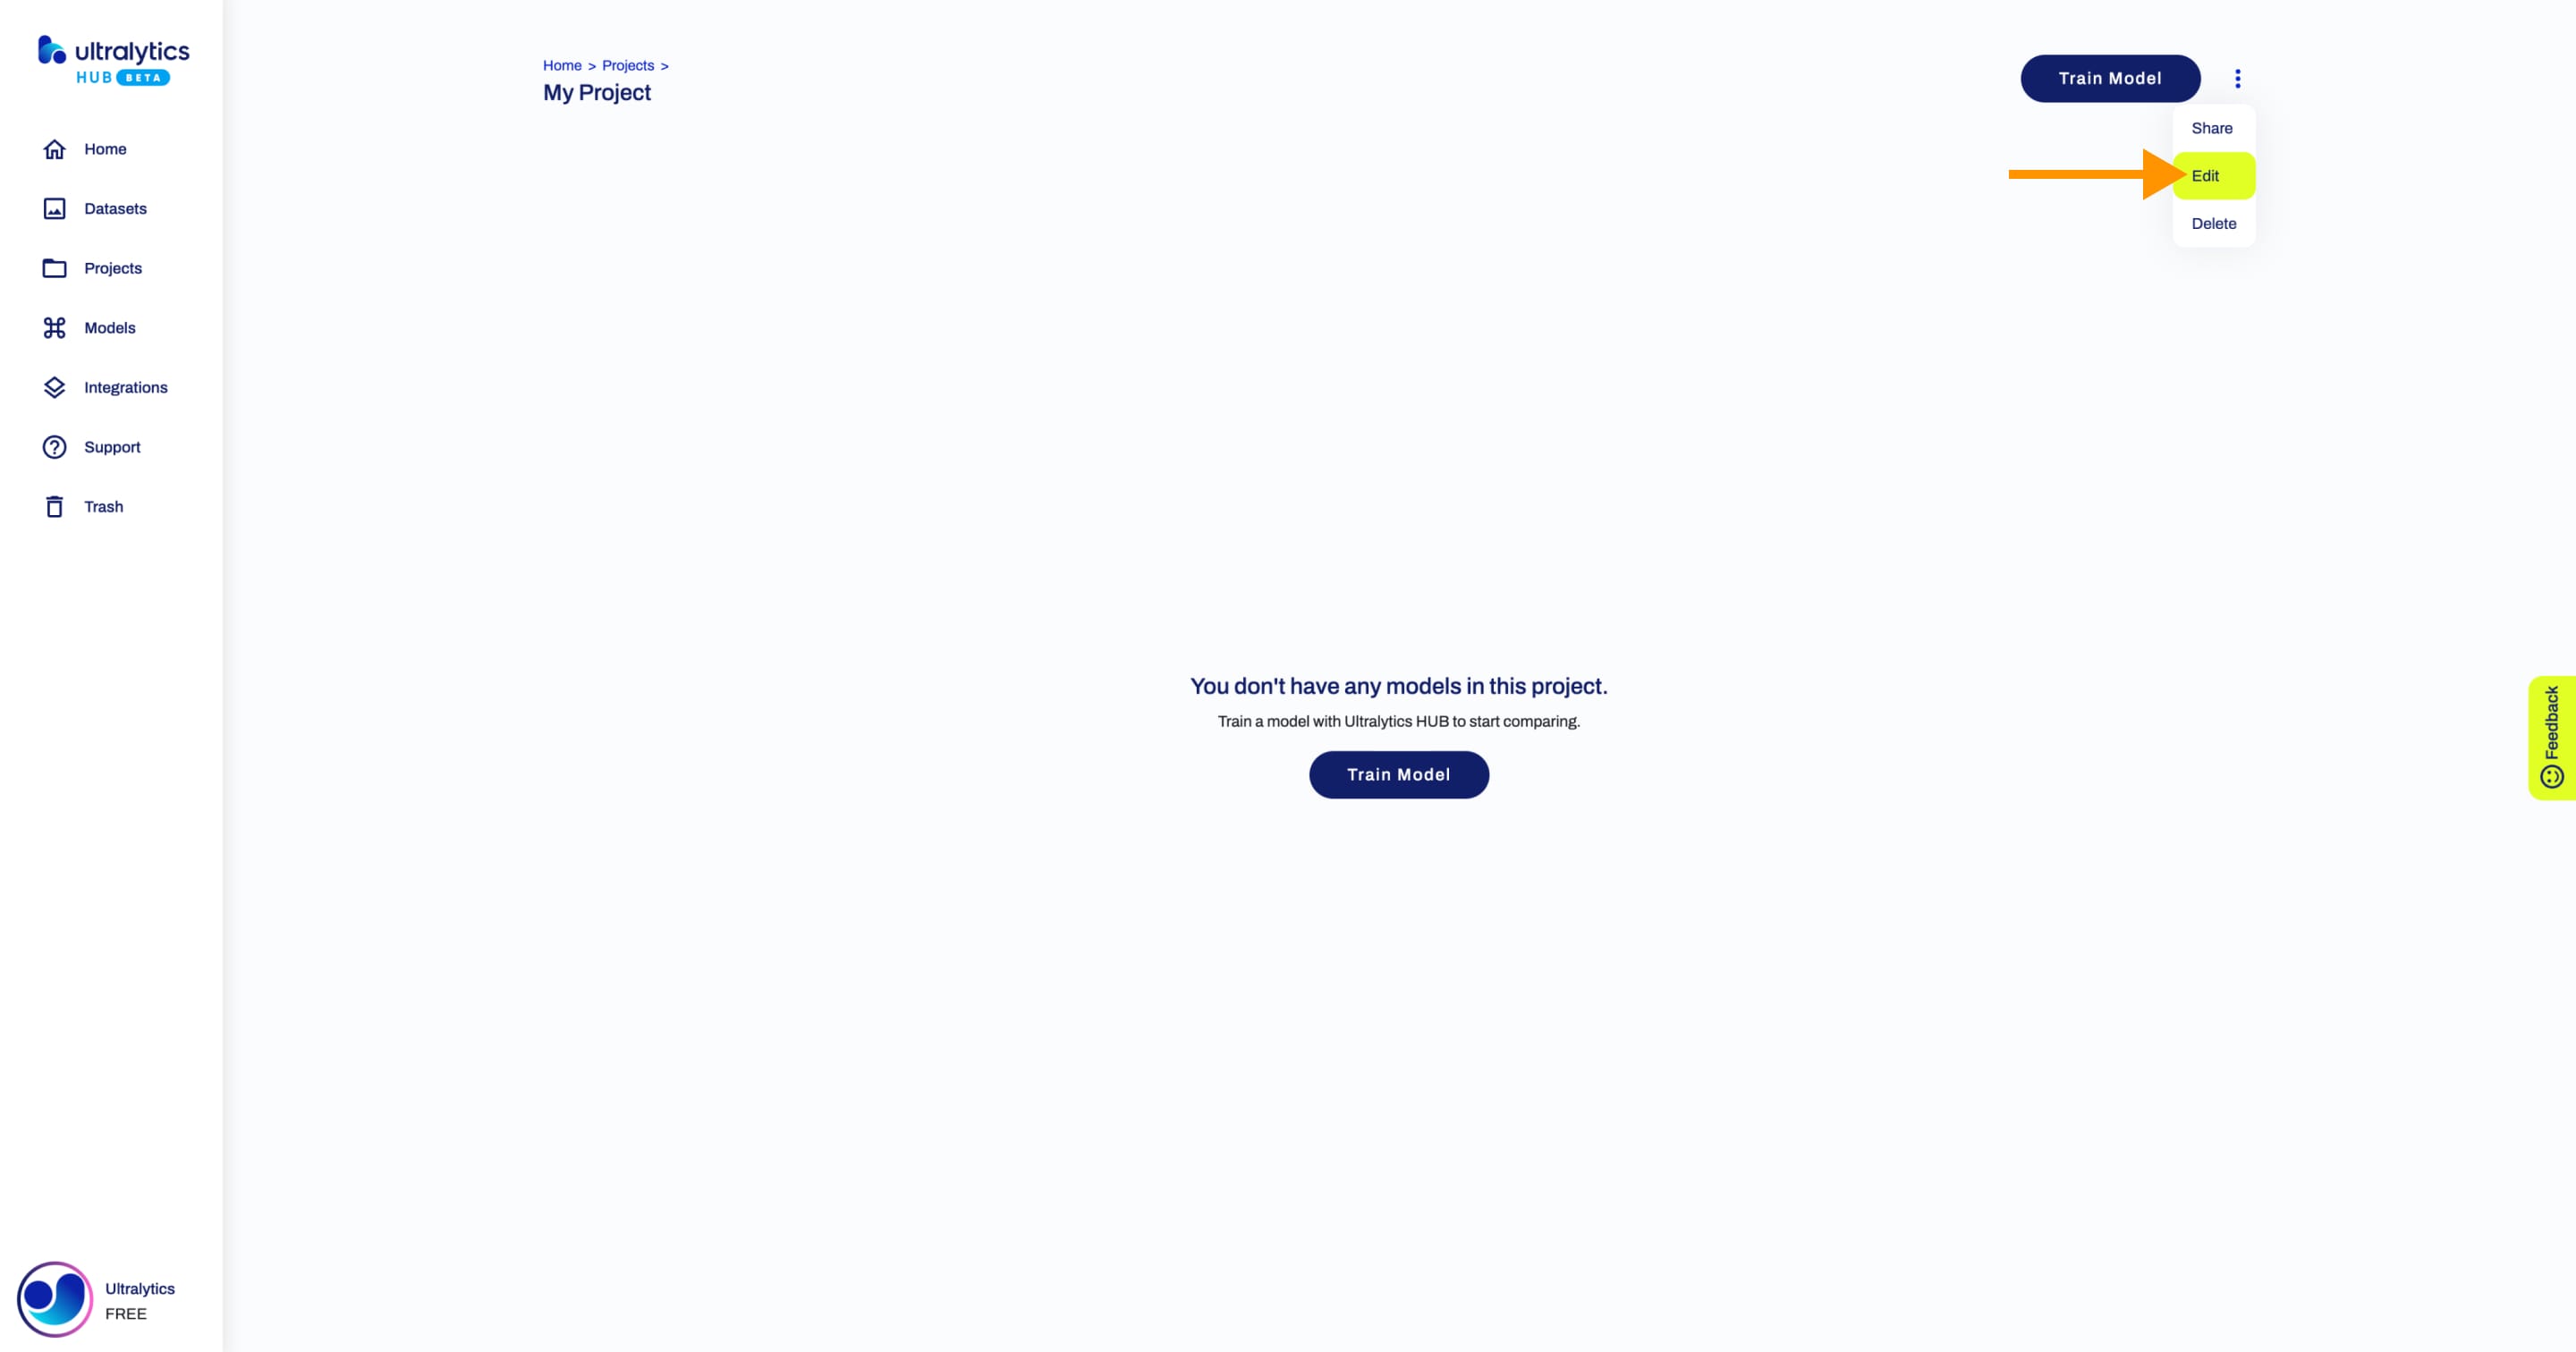Select the Integrations sidebar icon
The height and width of the screenshot is (1352, 2576).
[53, 386]
